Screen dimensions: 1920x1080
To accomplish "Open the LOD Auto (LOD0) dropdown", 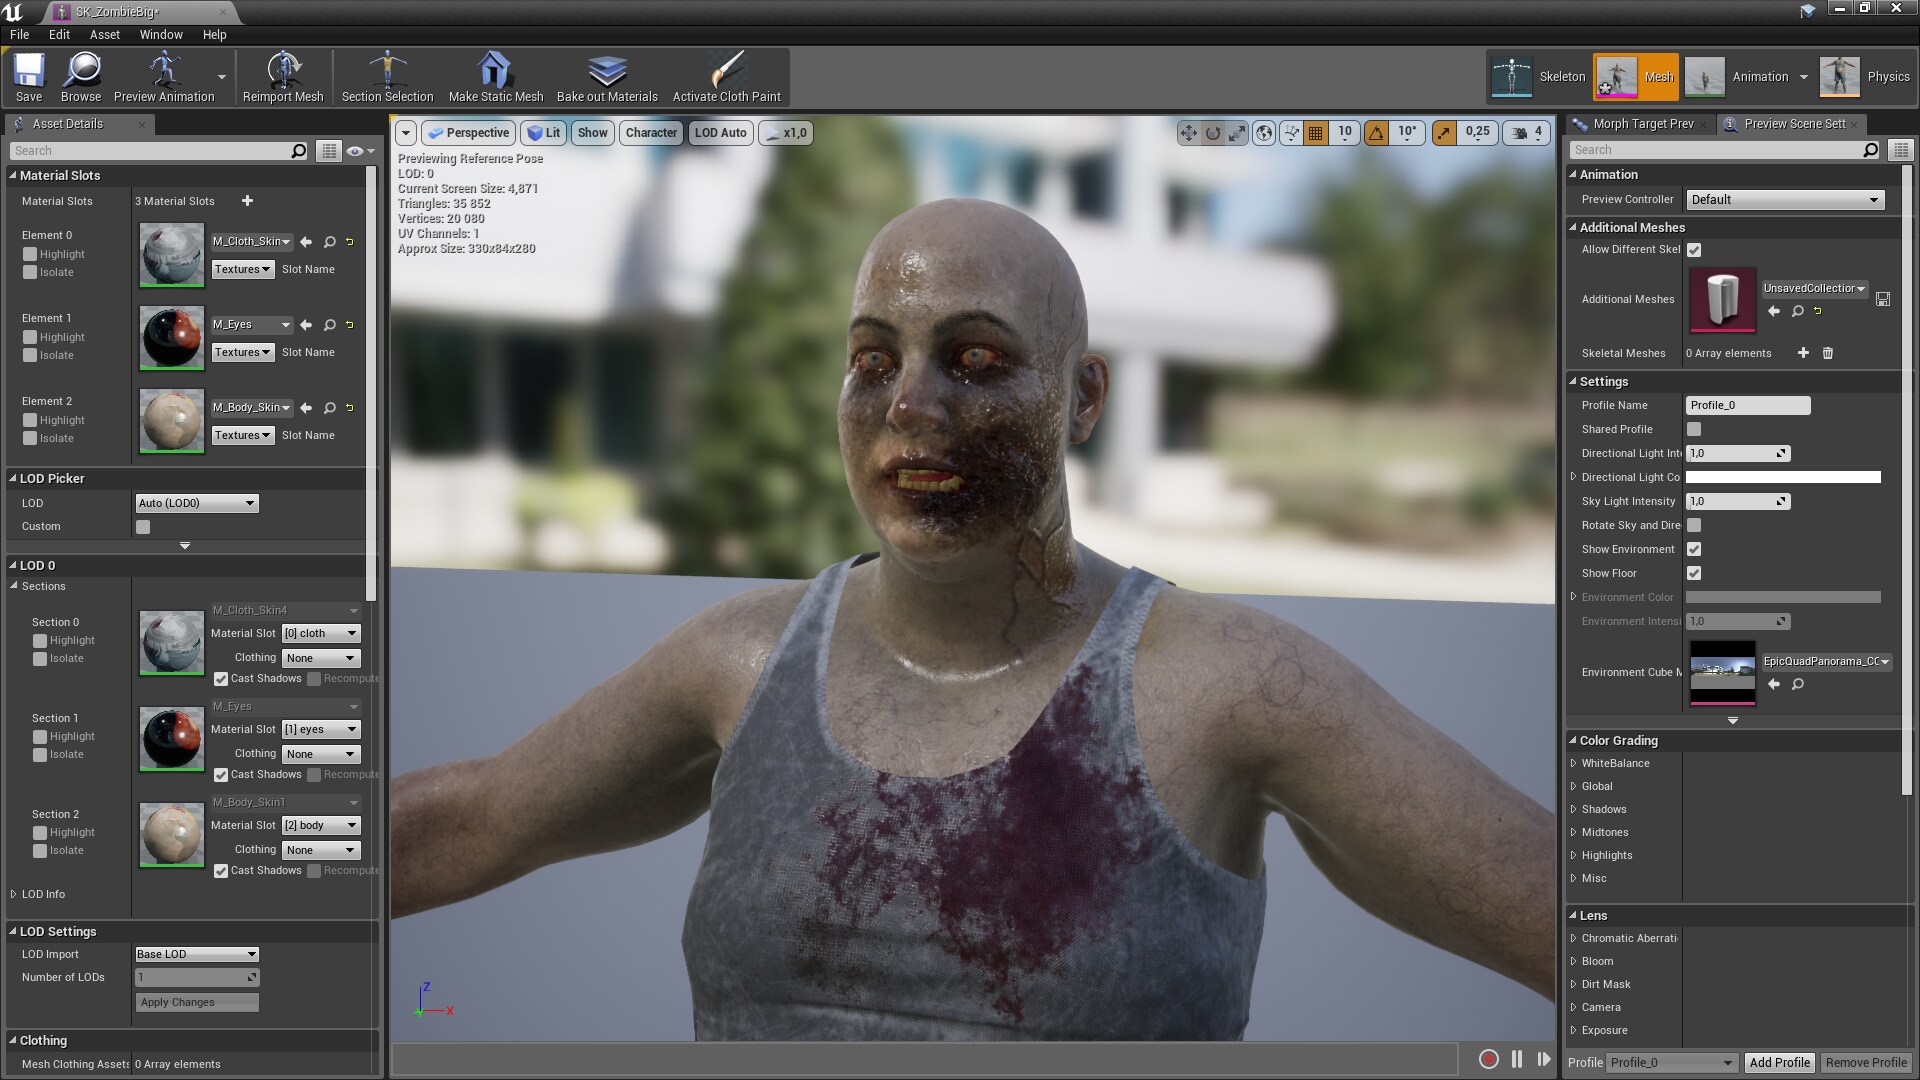I will 197,503.
